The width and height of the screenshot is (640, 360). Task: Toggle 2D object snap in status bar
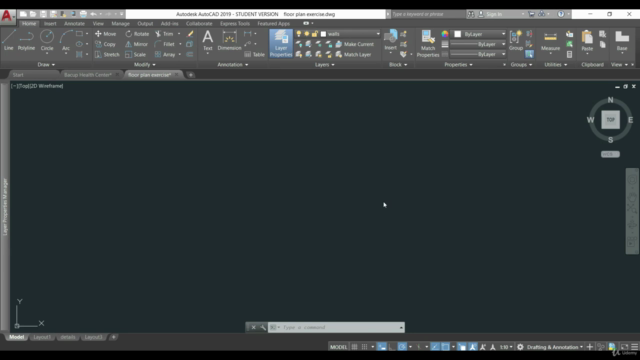point(445,347)
